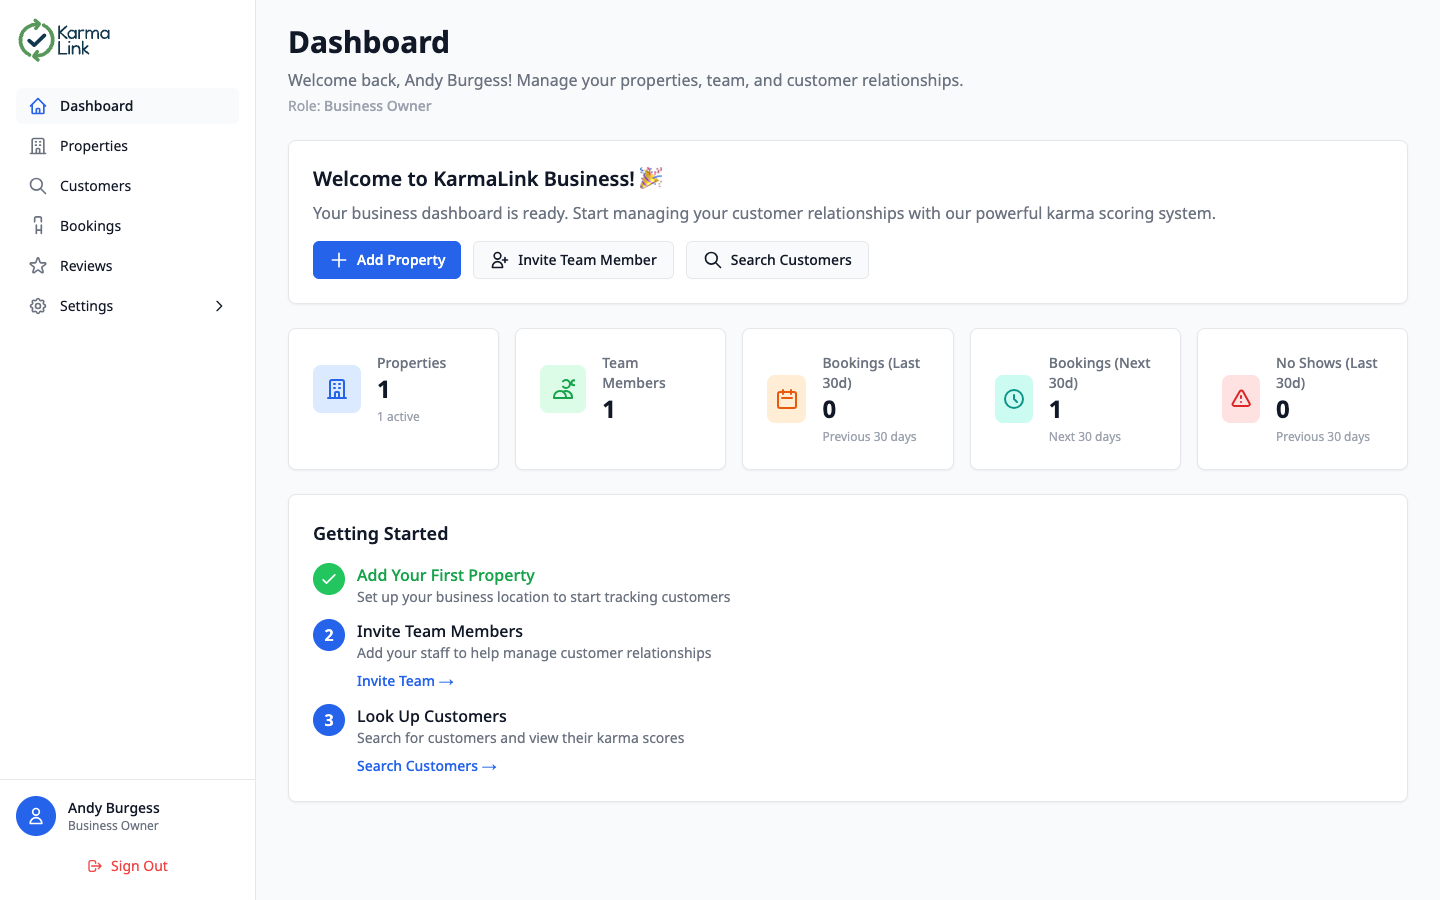Viewport: 1440px width, 900px height.
Task: Click the KarmaLink logo icon
Action: click(36, 39)
